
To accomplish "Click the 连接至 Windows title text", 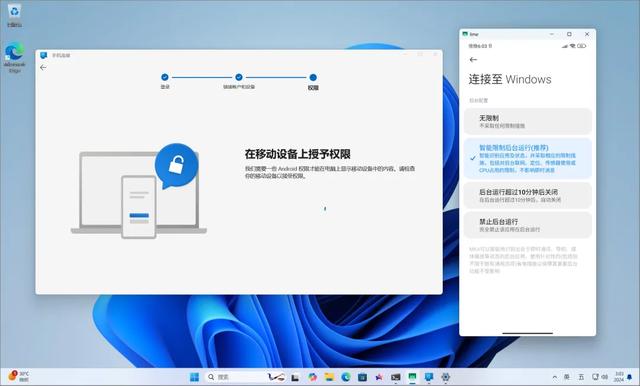I will click(510, 79).
